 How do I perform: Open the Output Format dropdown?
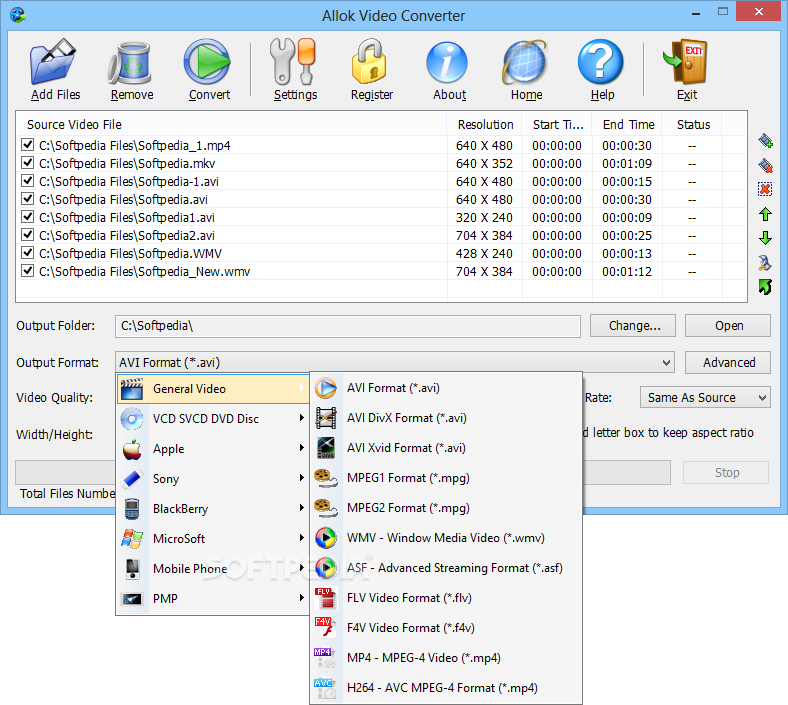[395, 362]
